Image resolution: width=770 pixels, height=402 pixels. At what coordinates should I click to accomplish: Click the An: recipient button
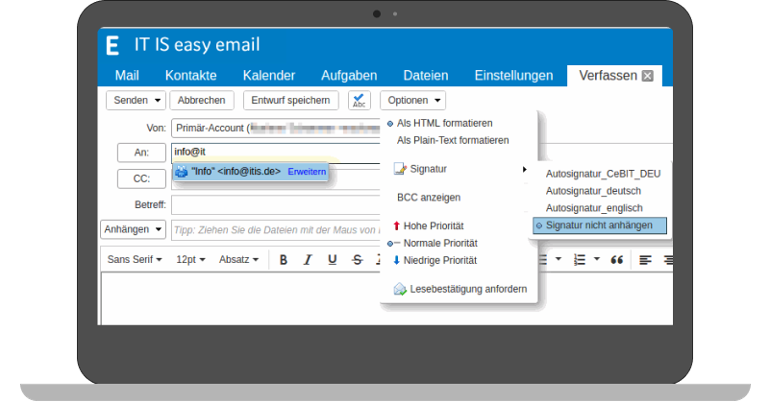point(141,153)
